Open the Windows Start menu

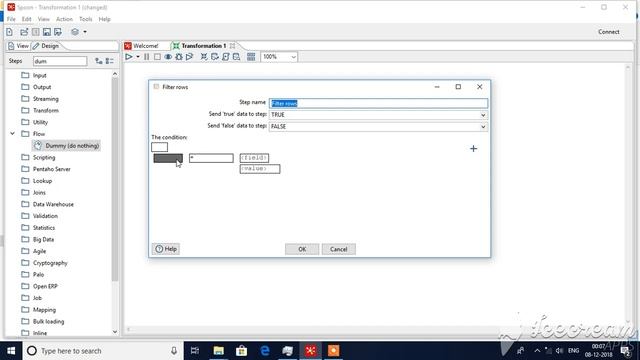click(x=11, y=351)
